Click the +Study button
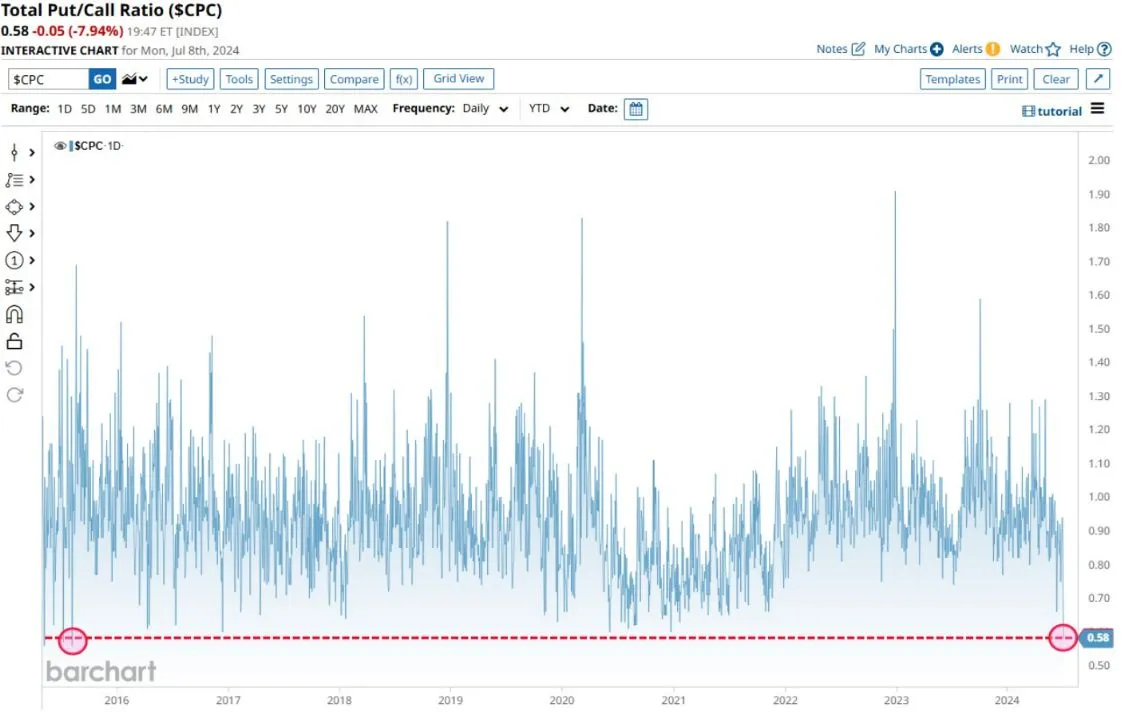 [x=190, y=79]
